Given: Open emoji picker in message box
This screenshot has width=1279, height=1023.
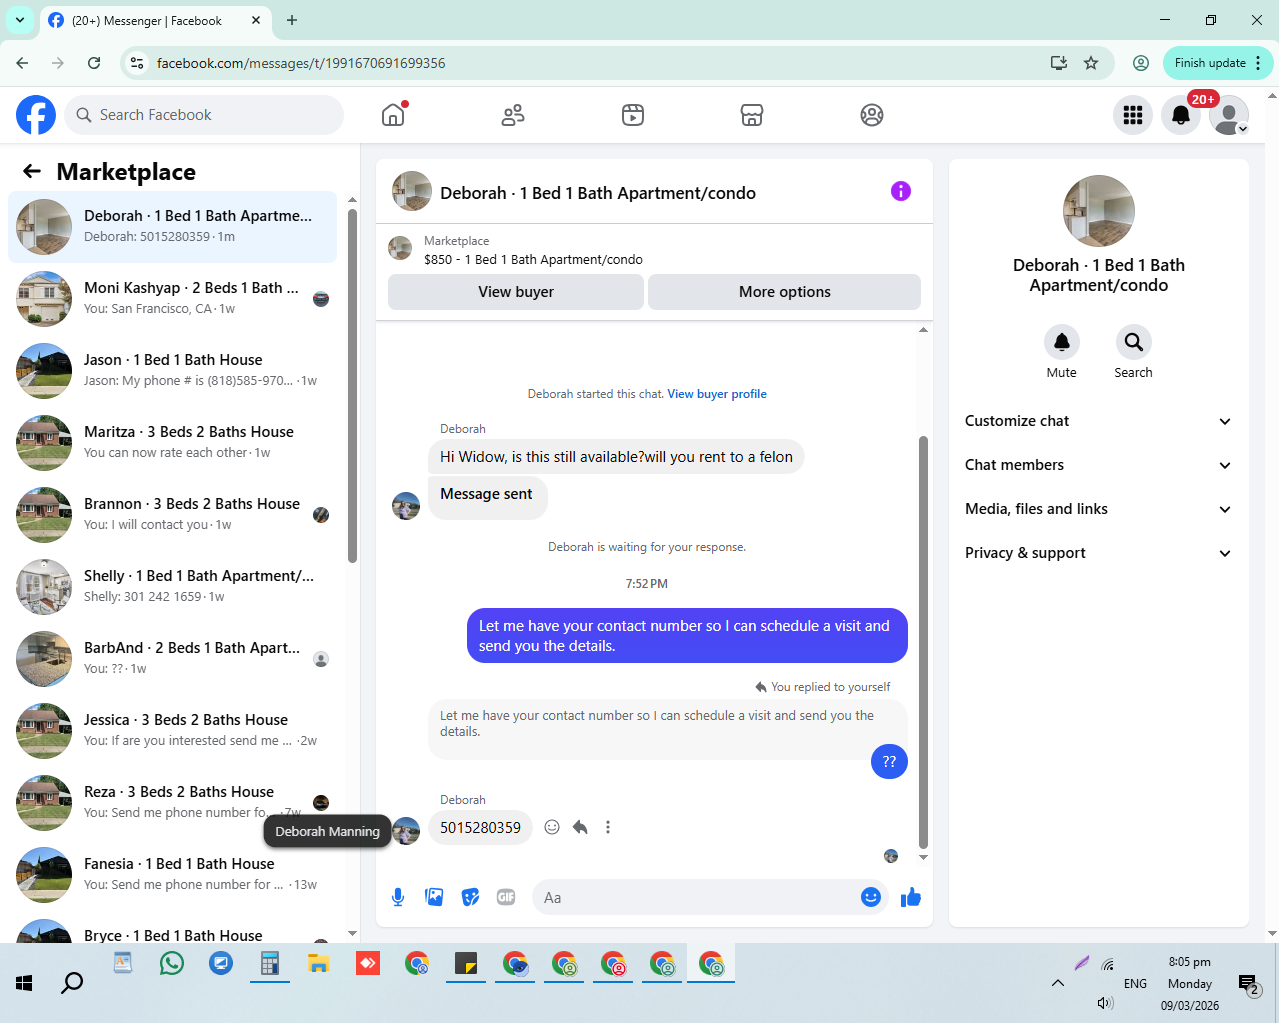Looking at the screenshot, I should [x=871, y=897].
